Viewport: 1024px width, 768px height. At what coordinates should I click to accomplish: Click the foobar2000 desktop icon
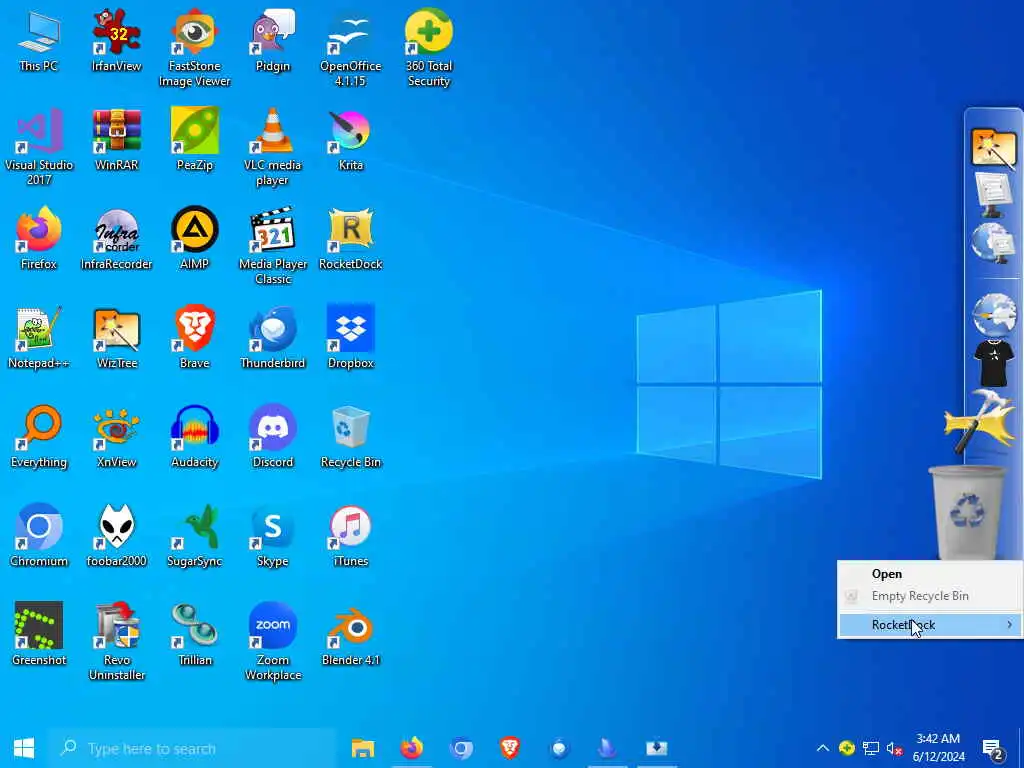[116, 536]
